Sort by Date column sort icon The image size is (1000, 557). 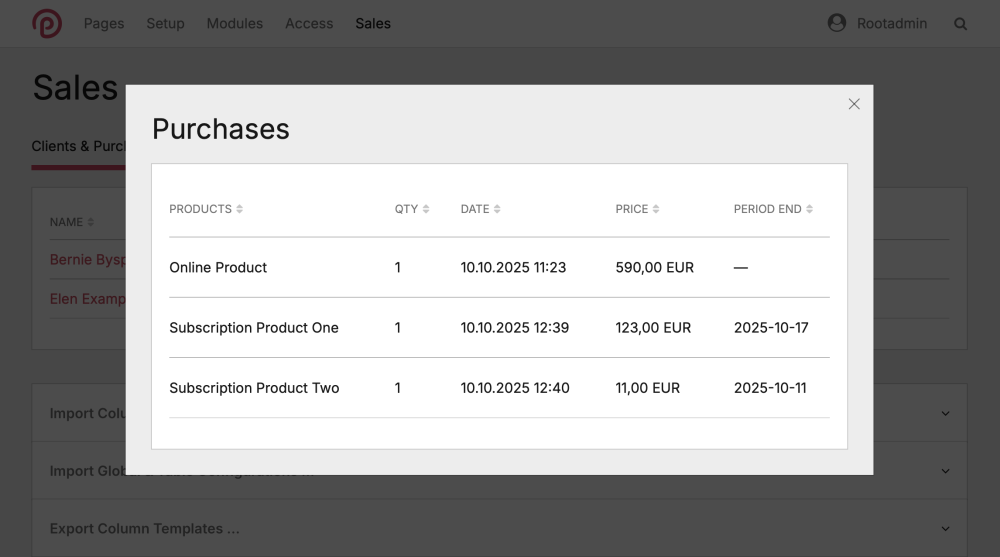[x=497, y=209]
